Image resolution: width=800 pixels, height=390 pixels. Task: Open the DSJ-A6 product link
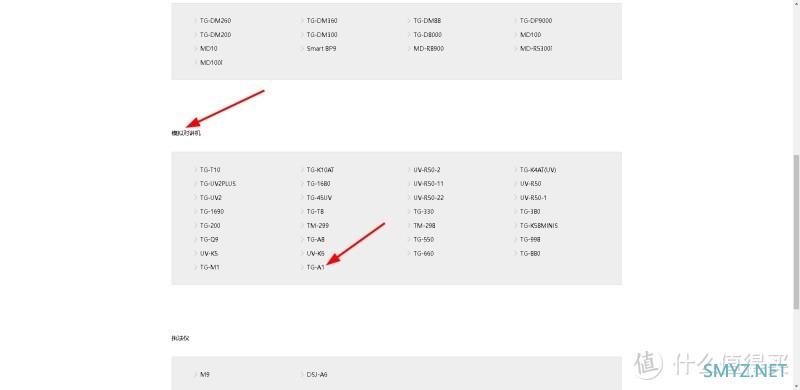click(317, 375)
